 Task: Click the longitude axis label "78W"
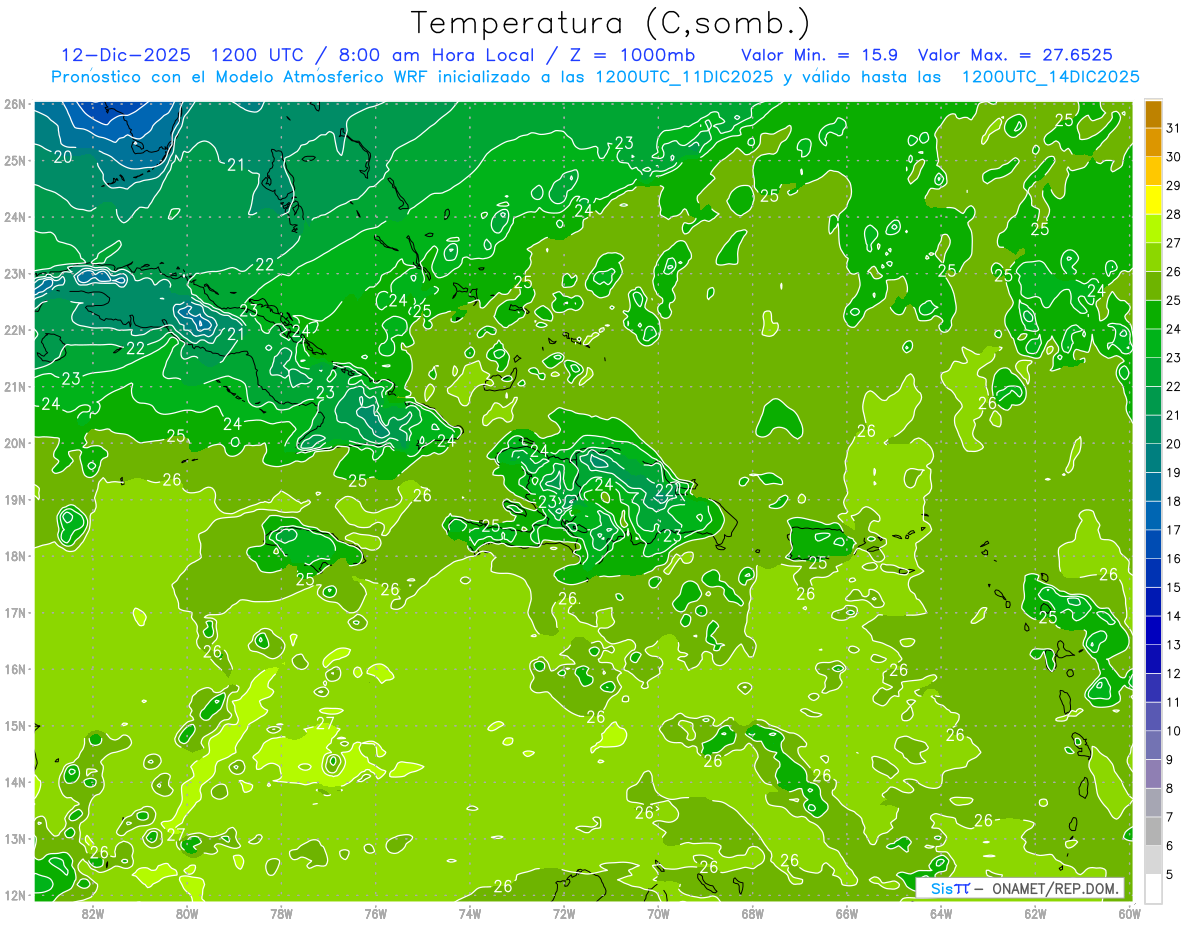(281, 913)
